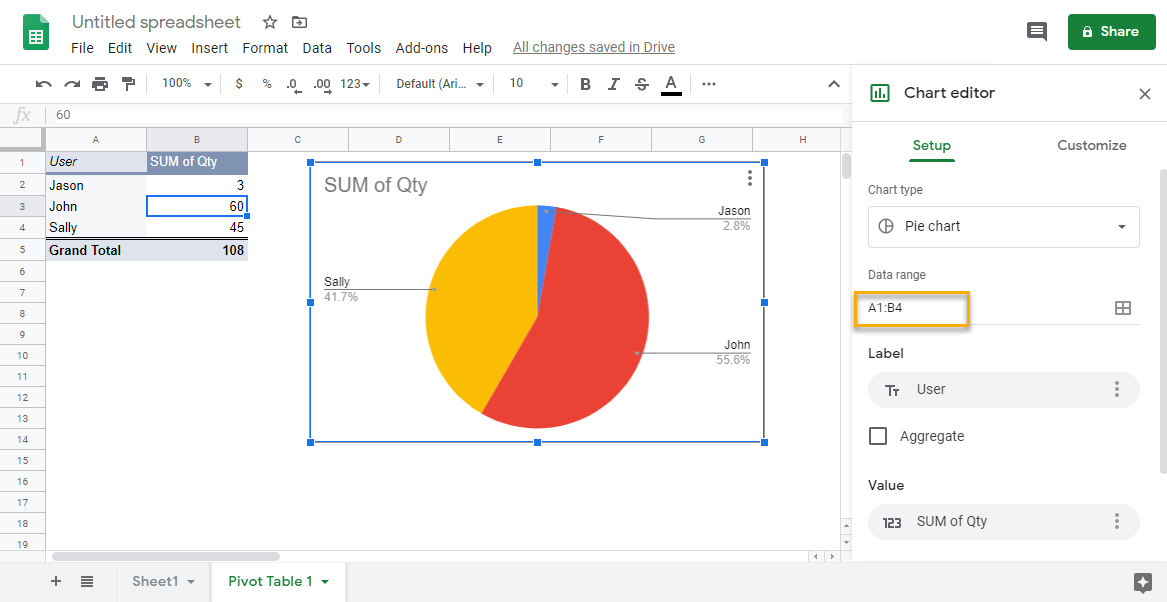
Task: Open options for User label
Action: point(1116,389)
